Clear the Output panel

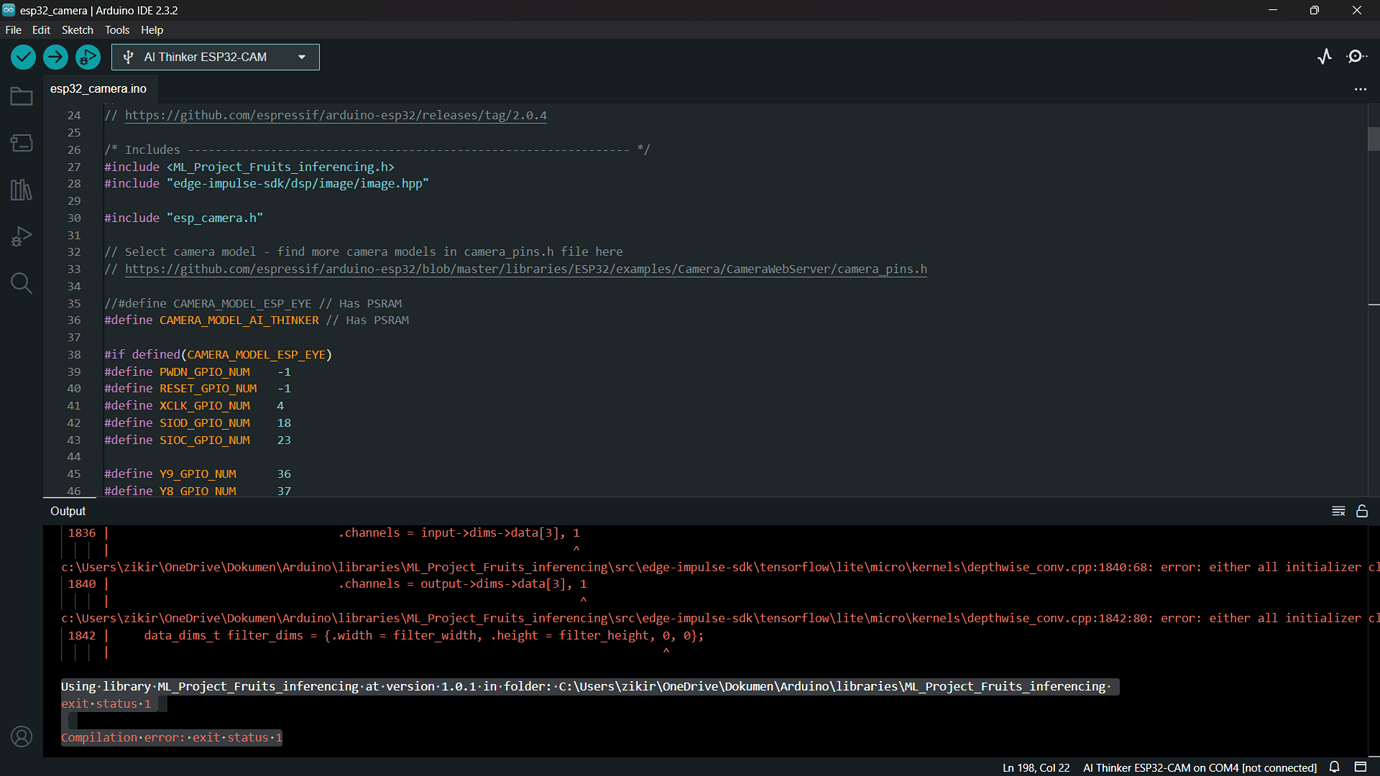coord(1338,511)
